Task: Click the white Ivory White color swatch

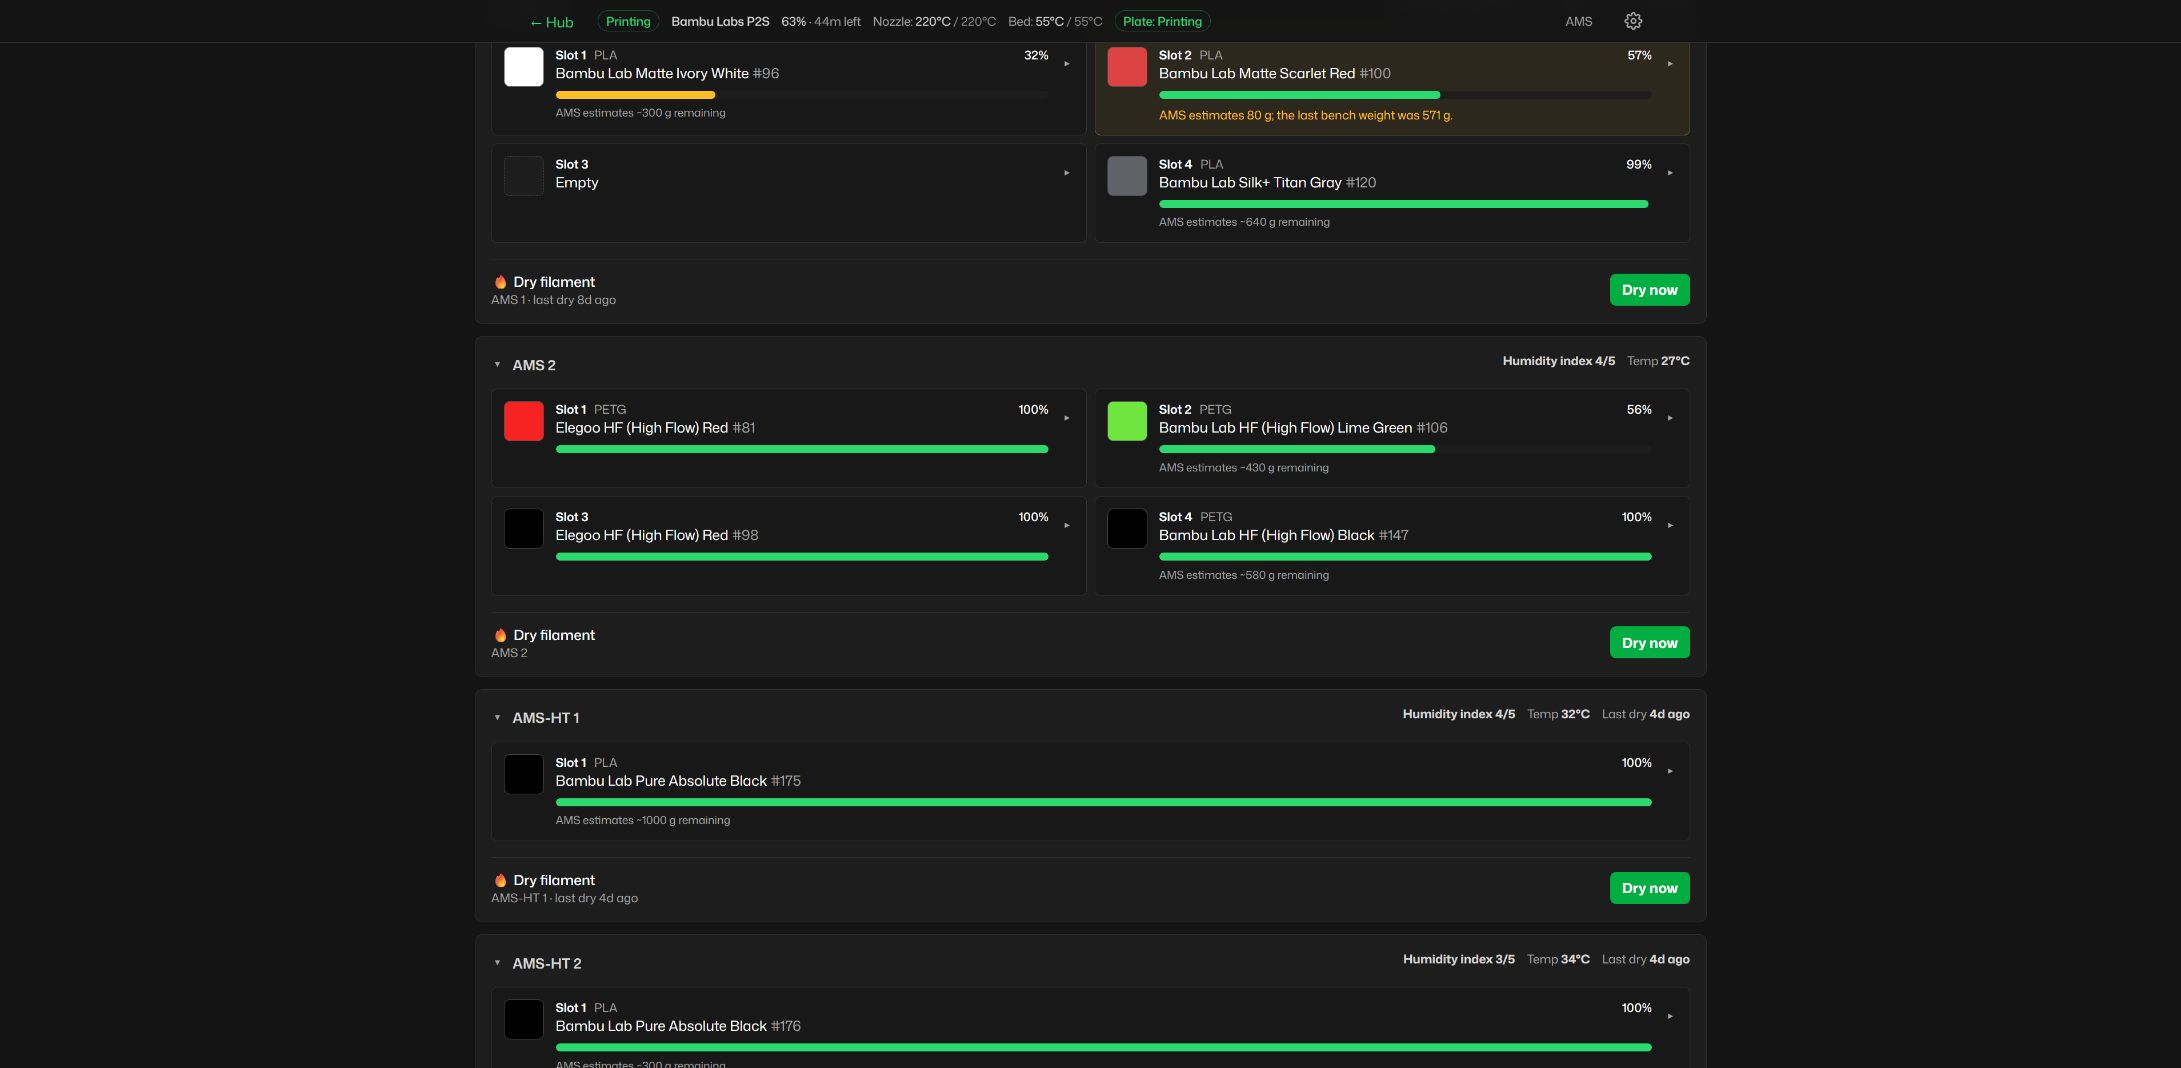Action: coord(524,67)
